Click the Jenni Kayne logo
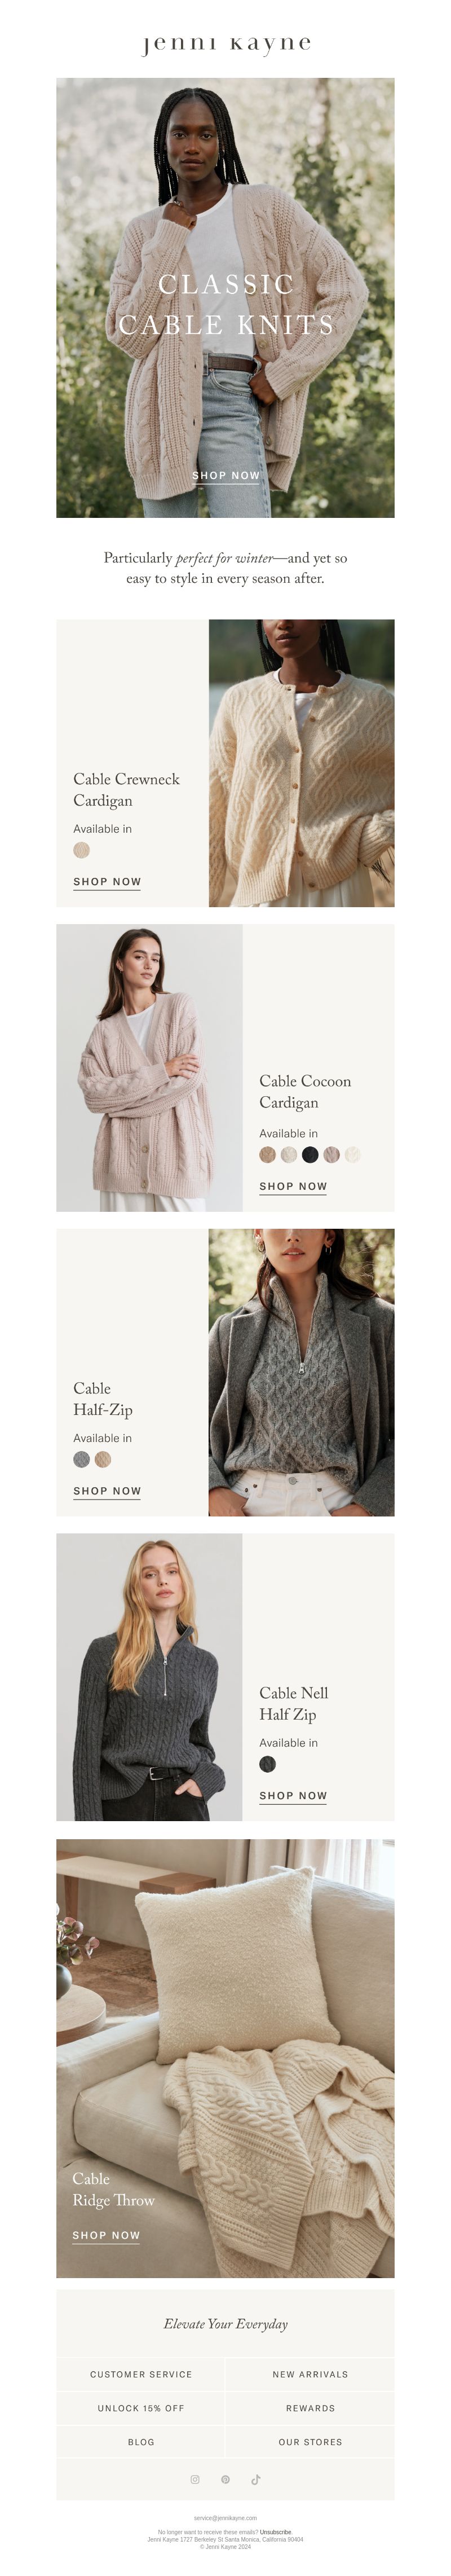 (x=226, y=44)
